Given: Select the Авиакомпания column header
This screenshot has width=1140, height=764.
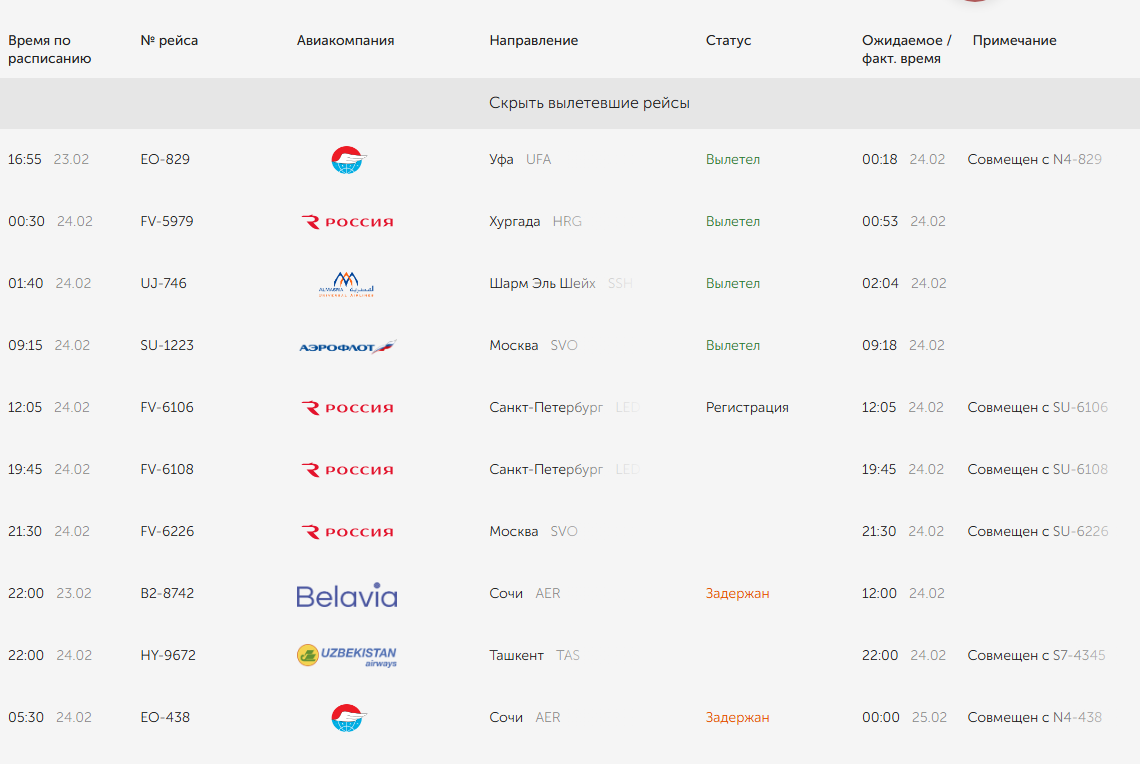Looking at the screenshot, I should pyautogui.click(x=345, y=41).
